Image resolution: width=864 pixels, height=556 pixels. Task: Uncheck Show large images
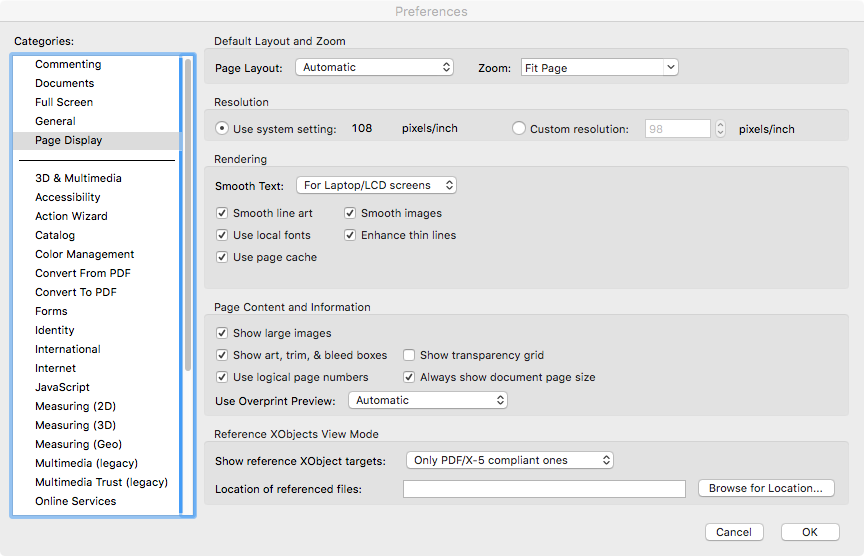point(222,333)
